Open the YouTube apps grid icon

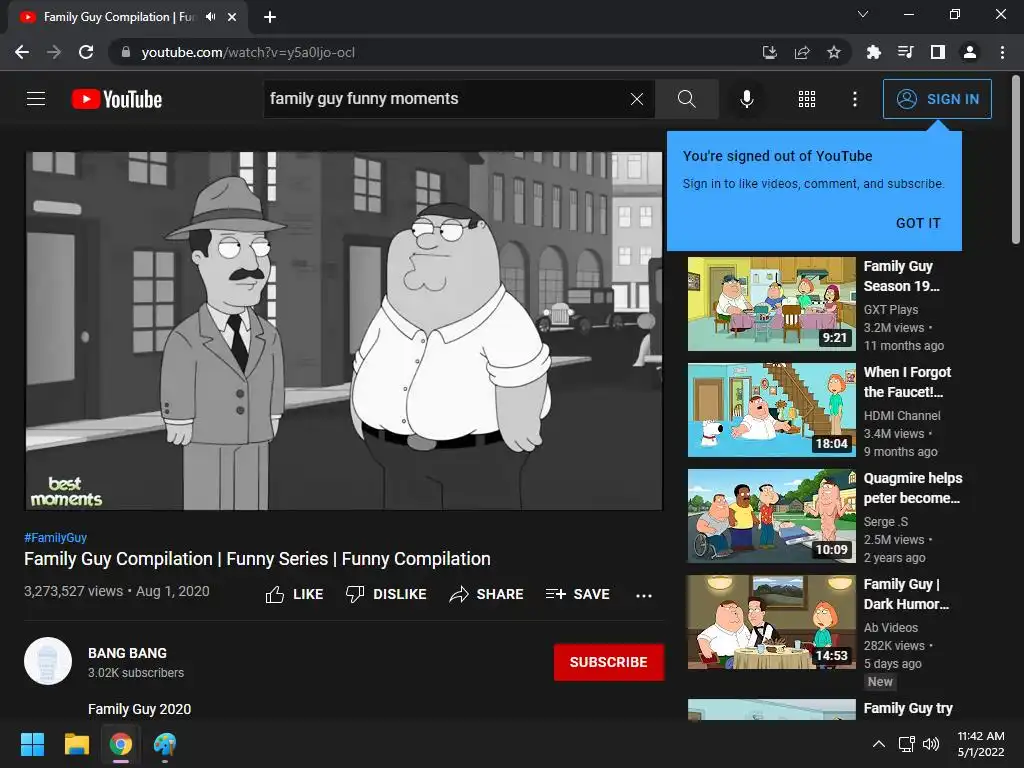tap(807, 99)
